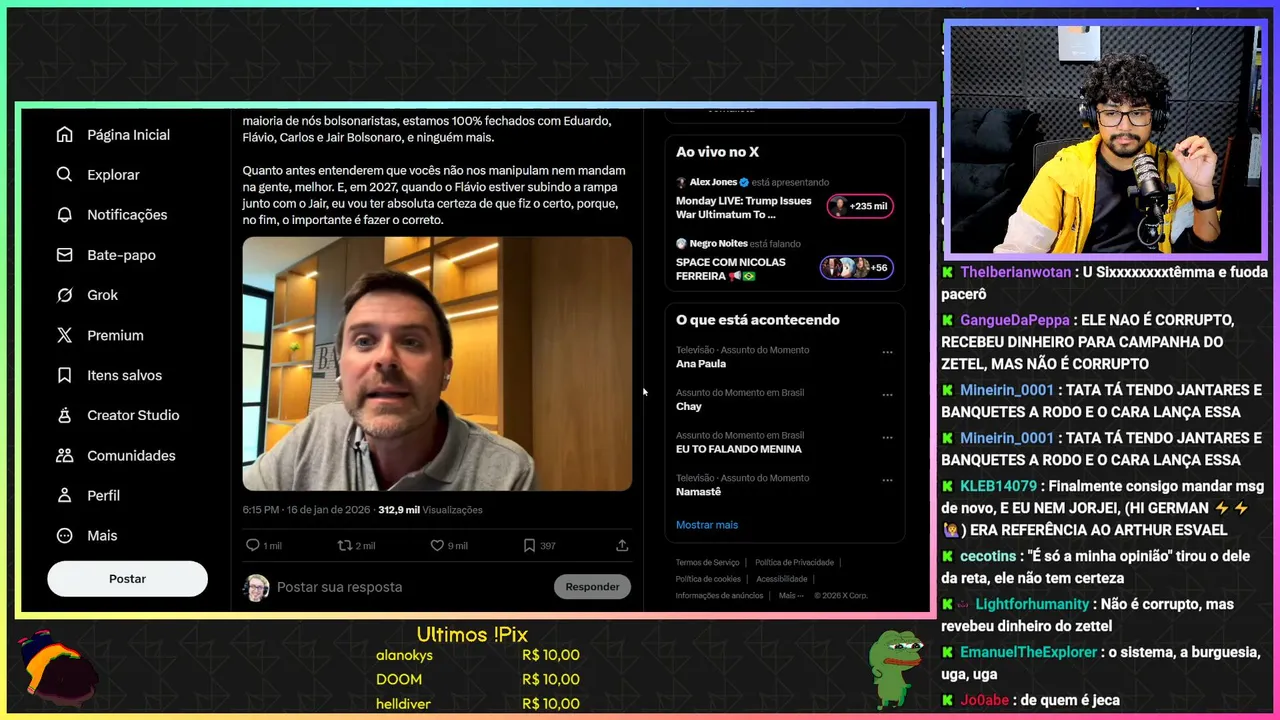Open Bate-papo envelope icon
Image resolution: width=1280 pixels, height=720 pixels.
pos(65,255)
